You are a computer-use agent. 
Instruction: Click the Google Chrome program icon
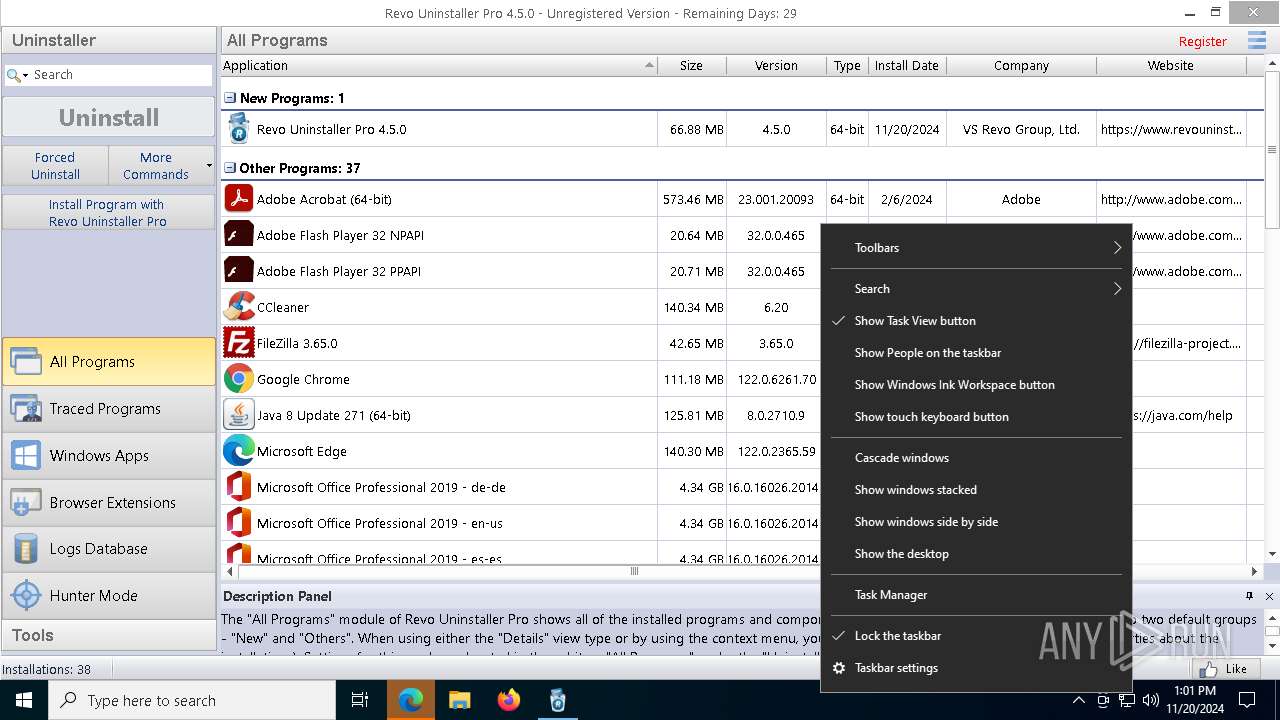[238, 379]
